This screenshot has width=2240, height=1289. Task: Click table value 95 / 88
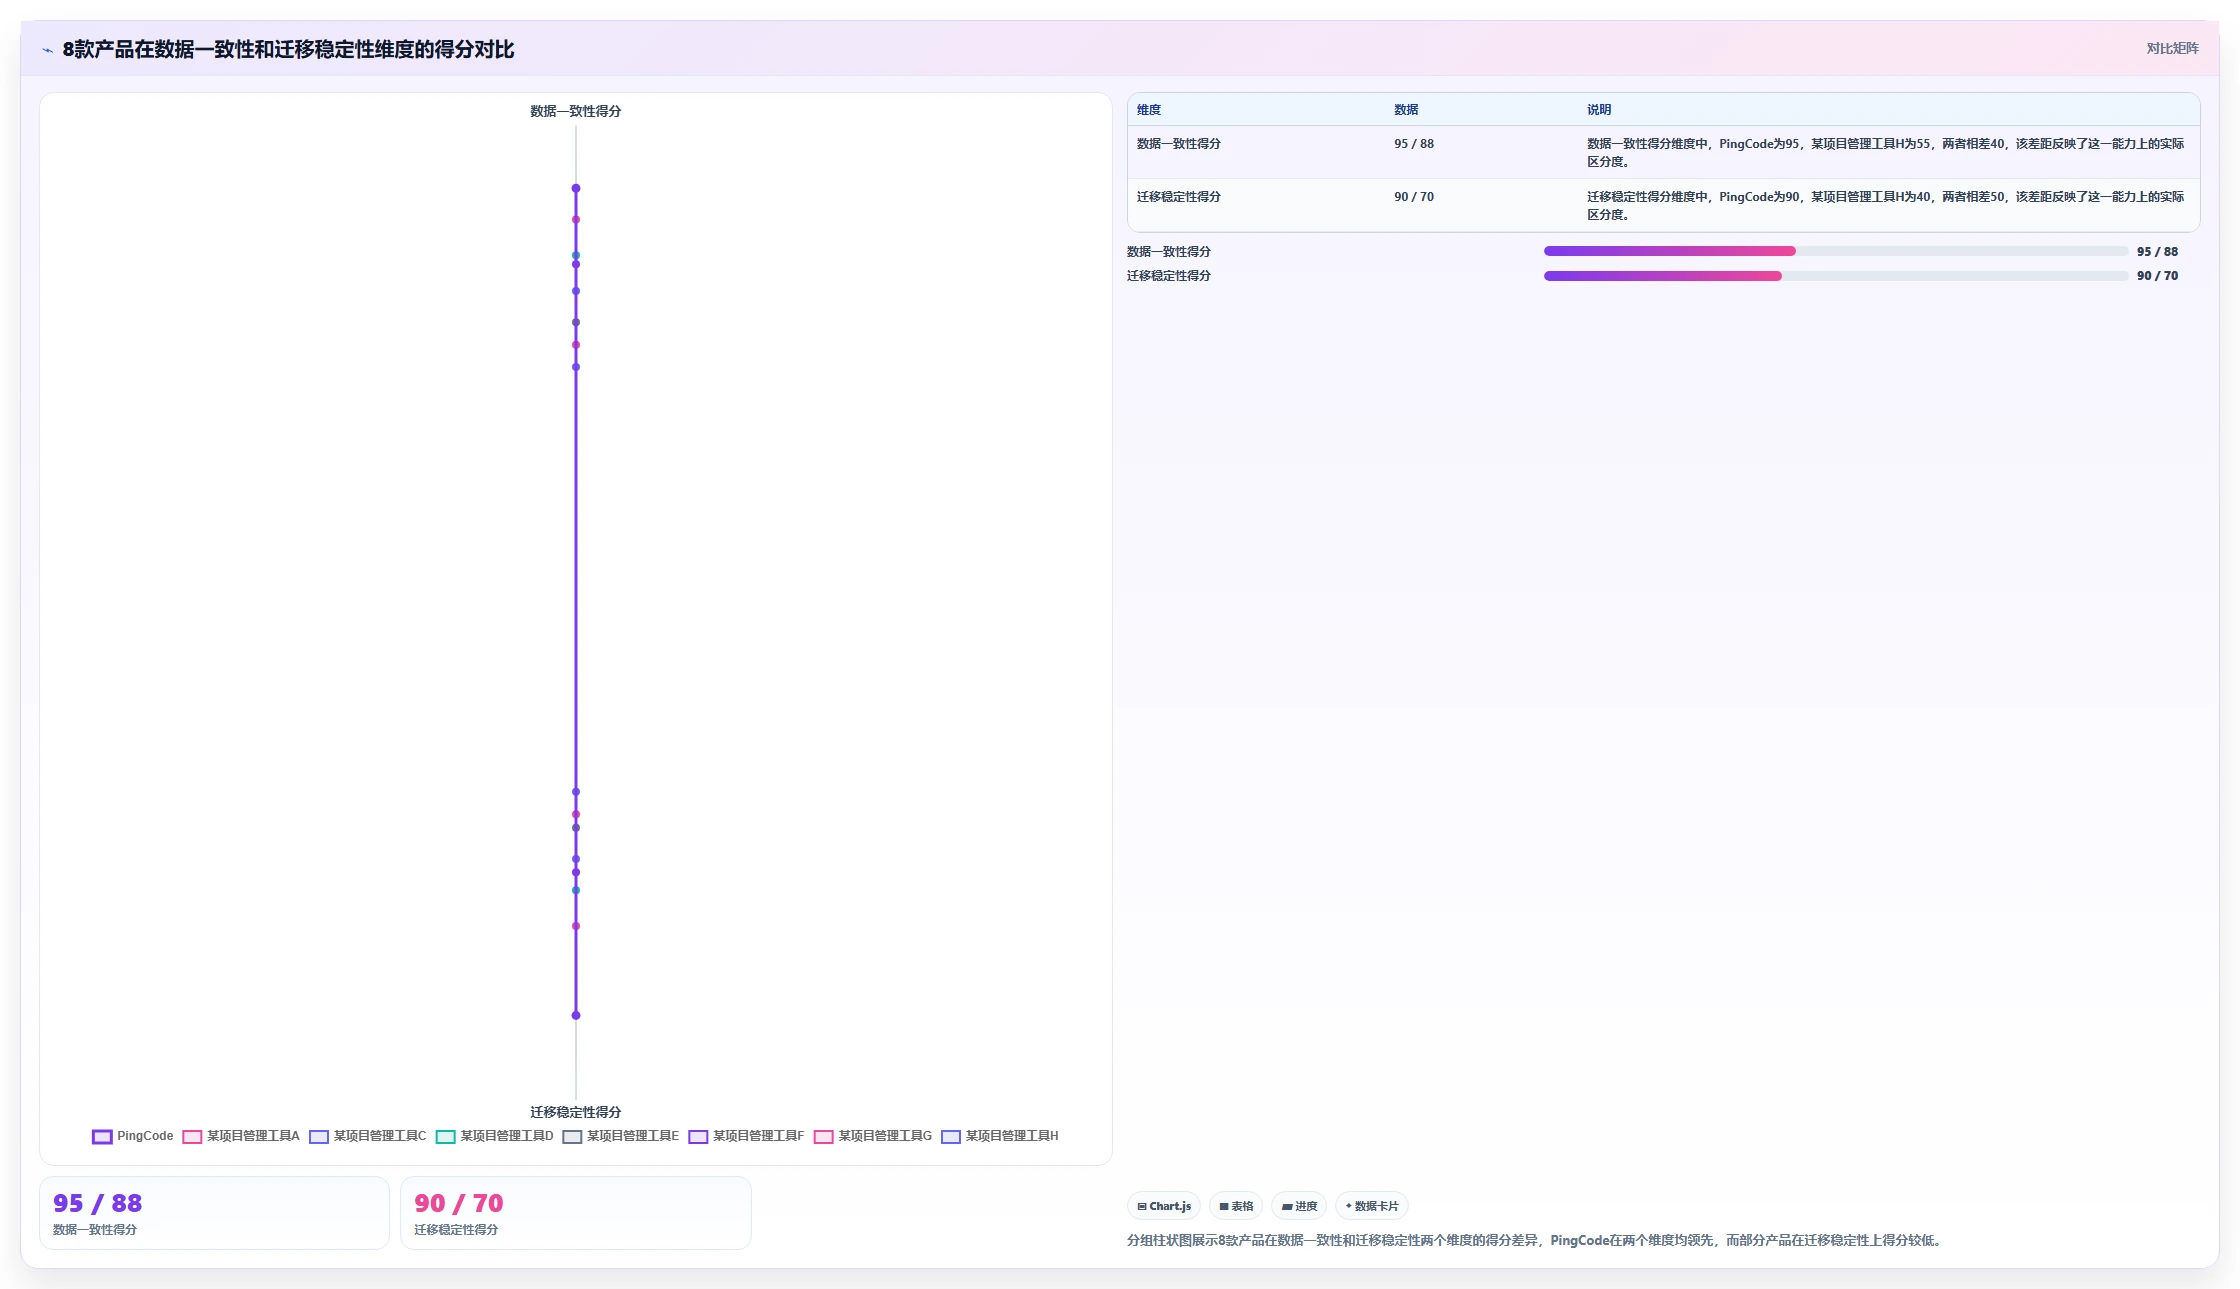(x=1414, y=144)
